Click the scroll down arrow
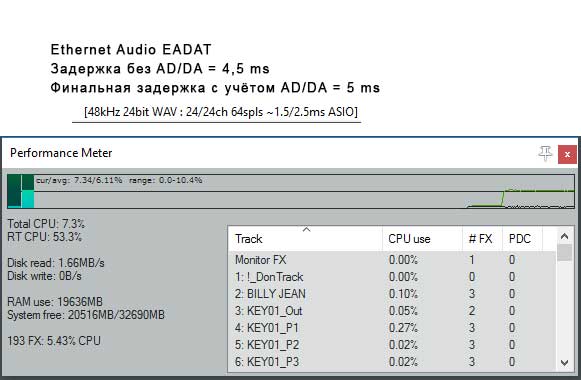This screenshot has height=380, width=581. pyautogui.click(x=564, y=363)
